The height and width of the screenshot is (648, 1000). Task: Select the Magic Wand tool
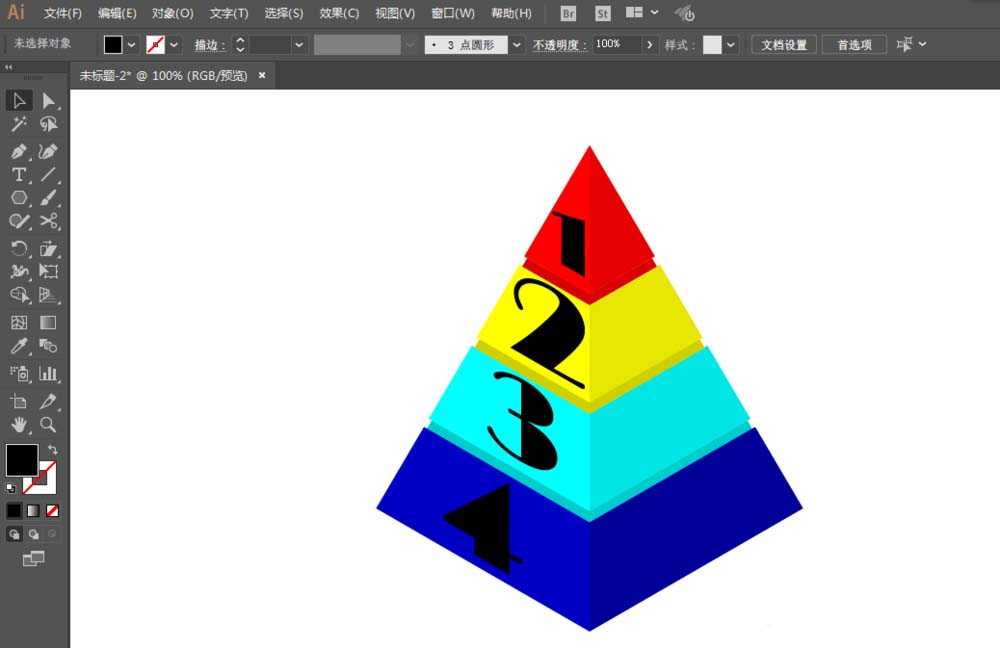click(x=18, y=124)
